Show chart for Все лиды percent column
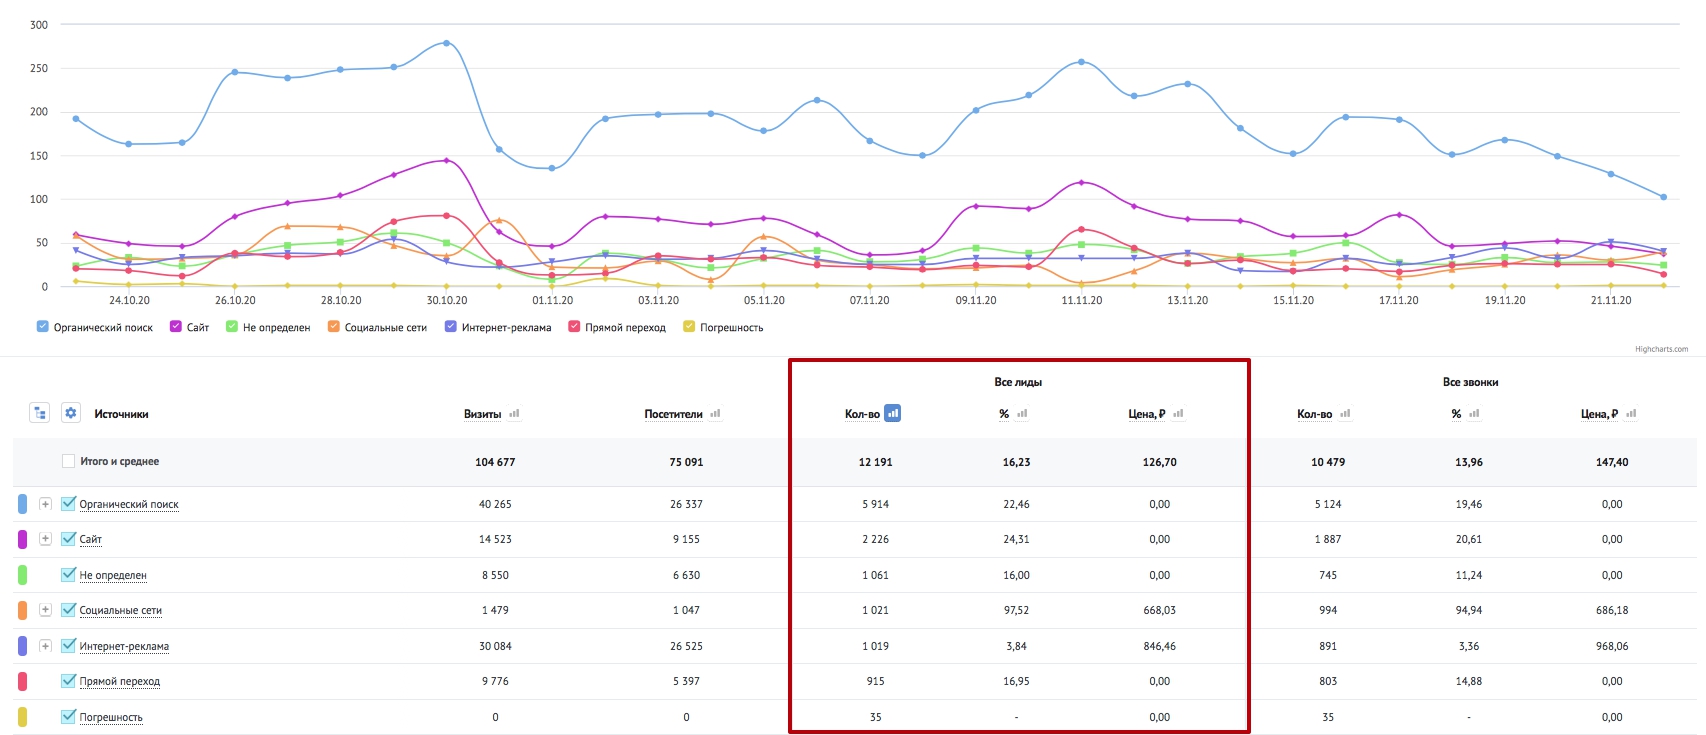 point(1022,413)
